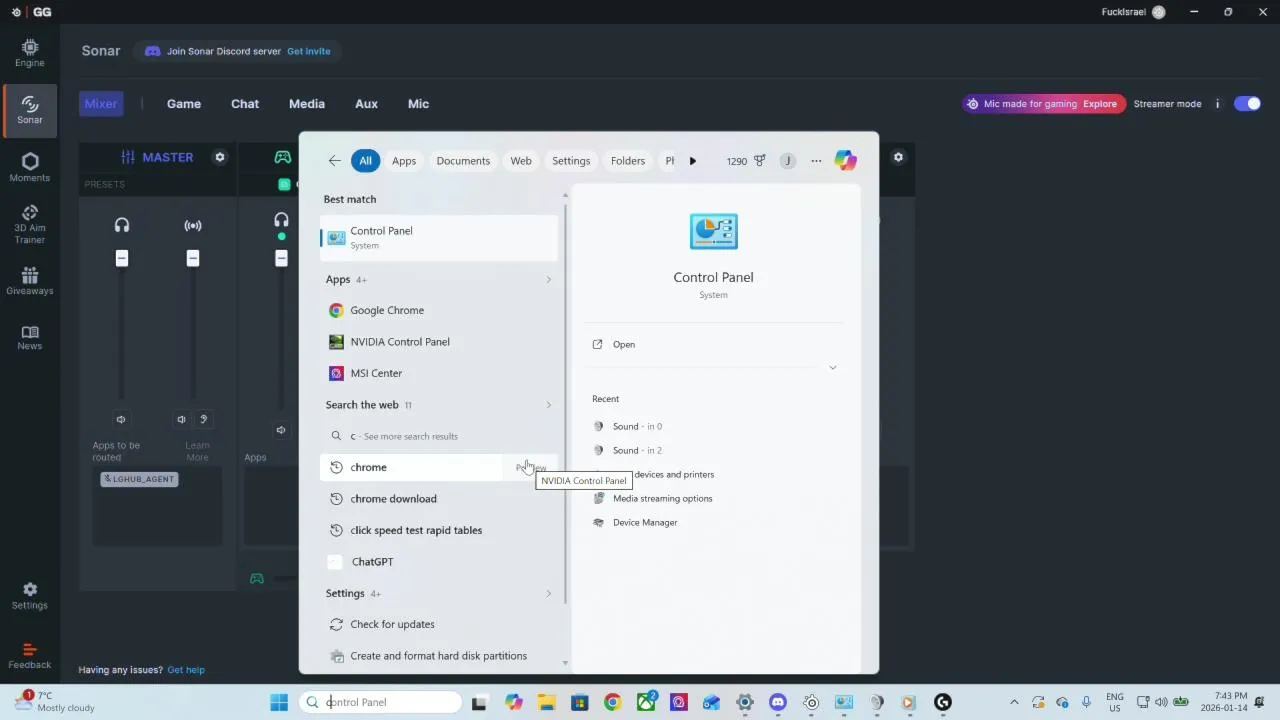Viewport: 1280px width, 720px height.
Task: Open the J account avatar in search
Action: coord(787,161)
